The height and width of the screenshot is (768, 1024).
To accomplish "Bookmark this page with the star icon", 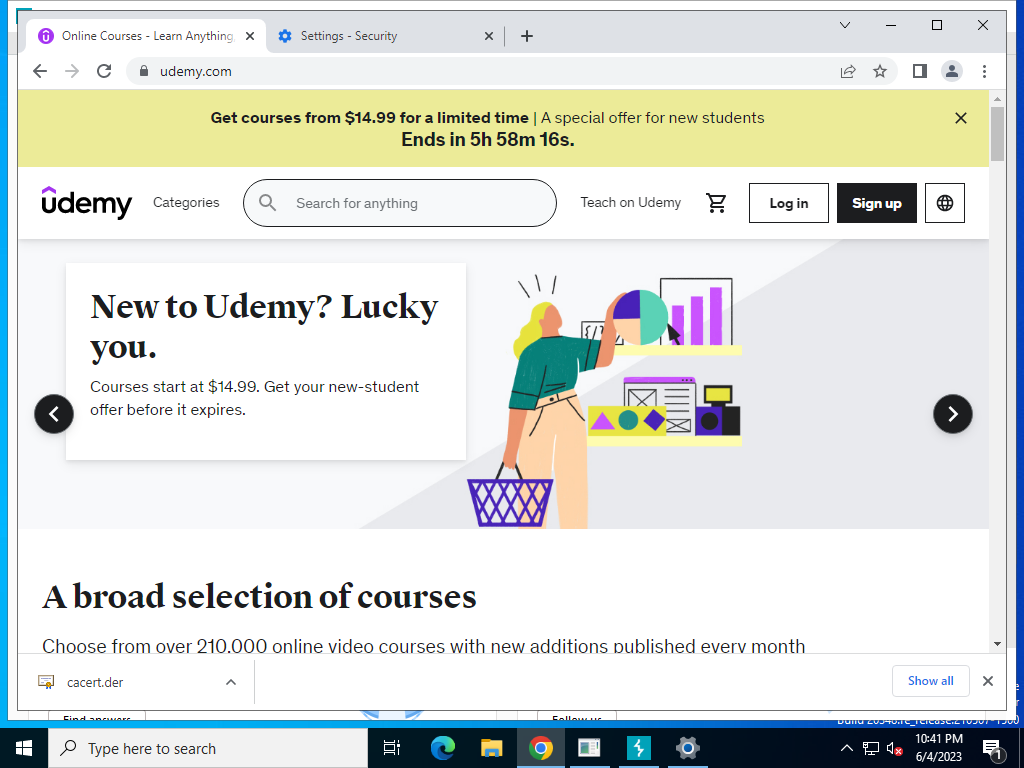I will (x=880, y=71).
